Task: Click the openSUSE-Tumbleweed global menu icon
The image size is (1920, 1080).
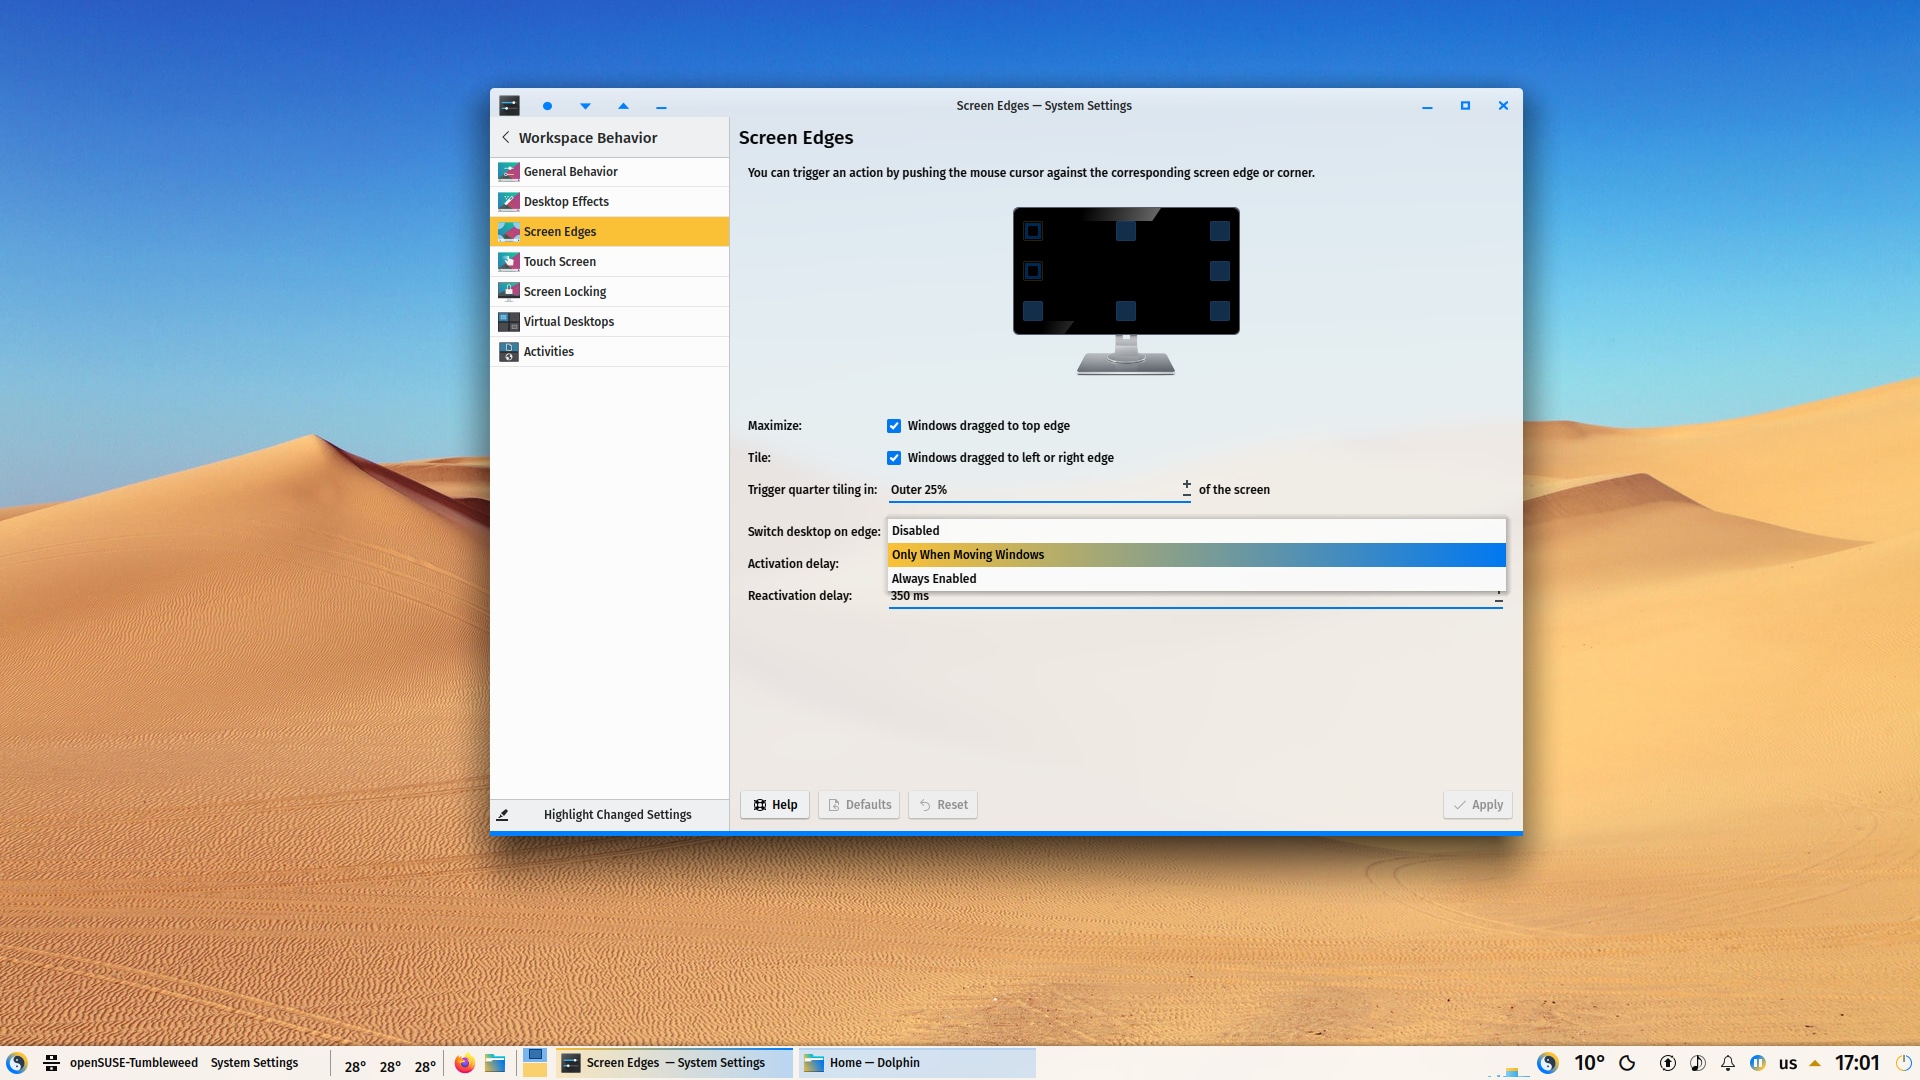Action: pos(52,1063)
